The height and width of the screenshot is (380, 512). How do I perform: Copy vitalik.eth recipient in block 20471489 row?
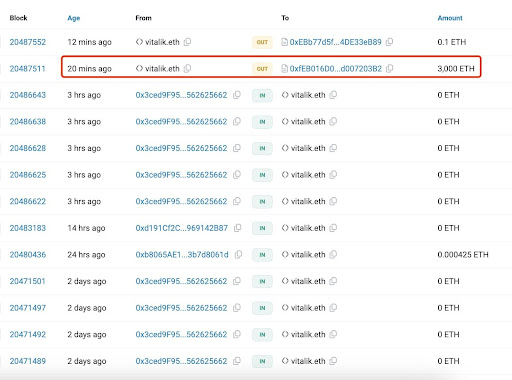(333, 361)
